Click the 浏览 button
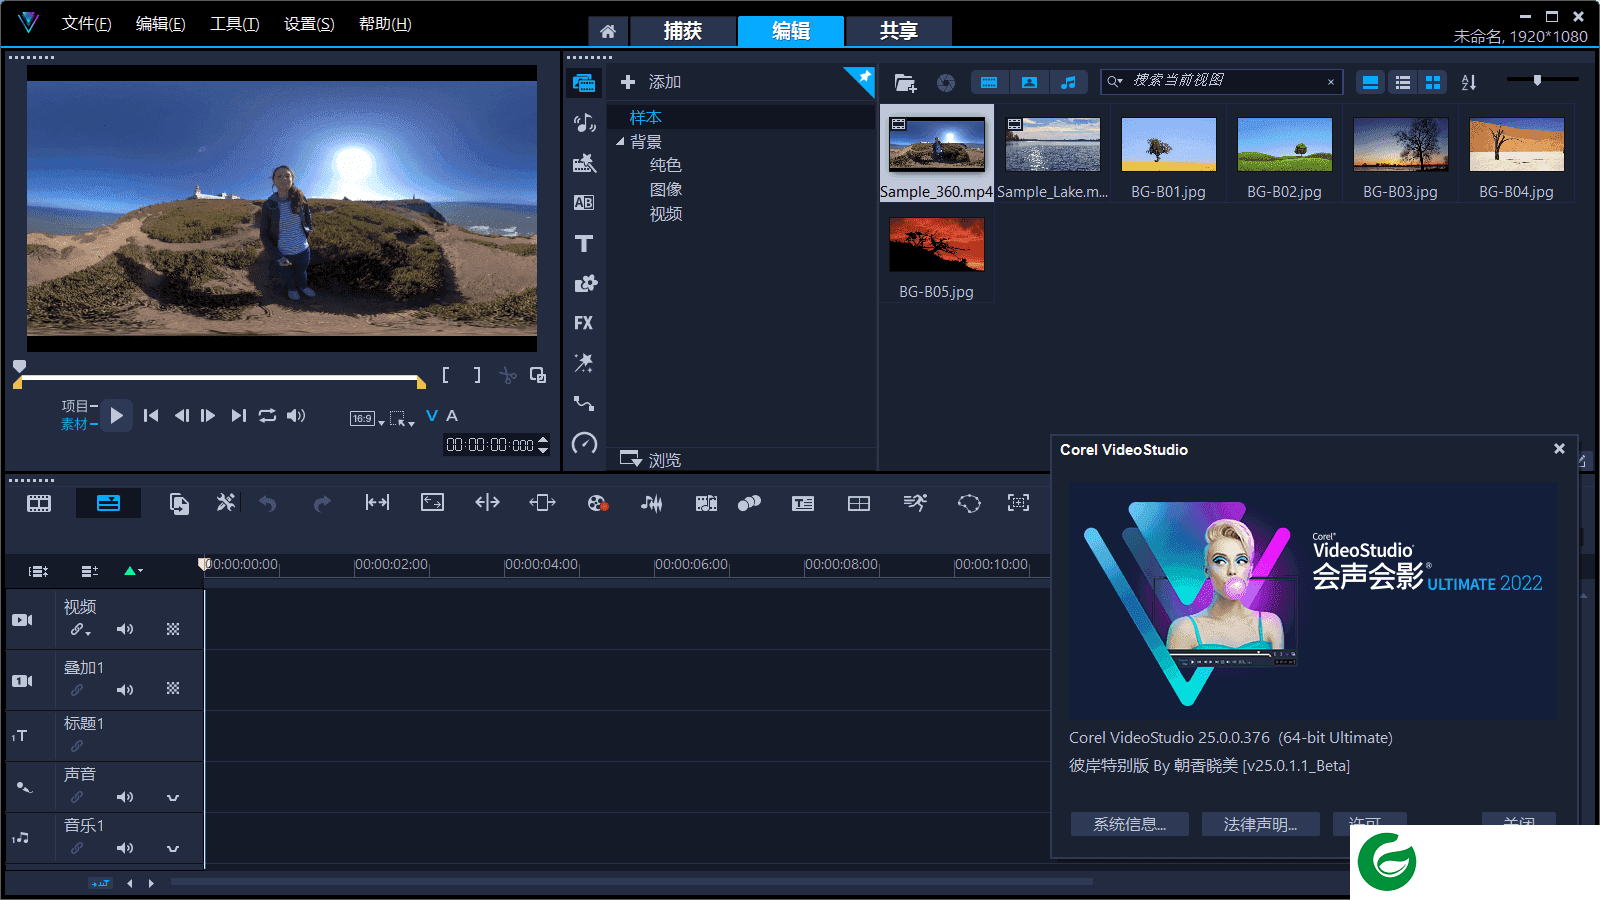Viewport: 1600px width, 900px height. tap(650, 460)
